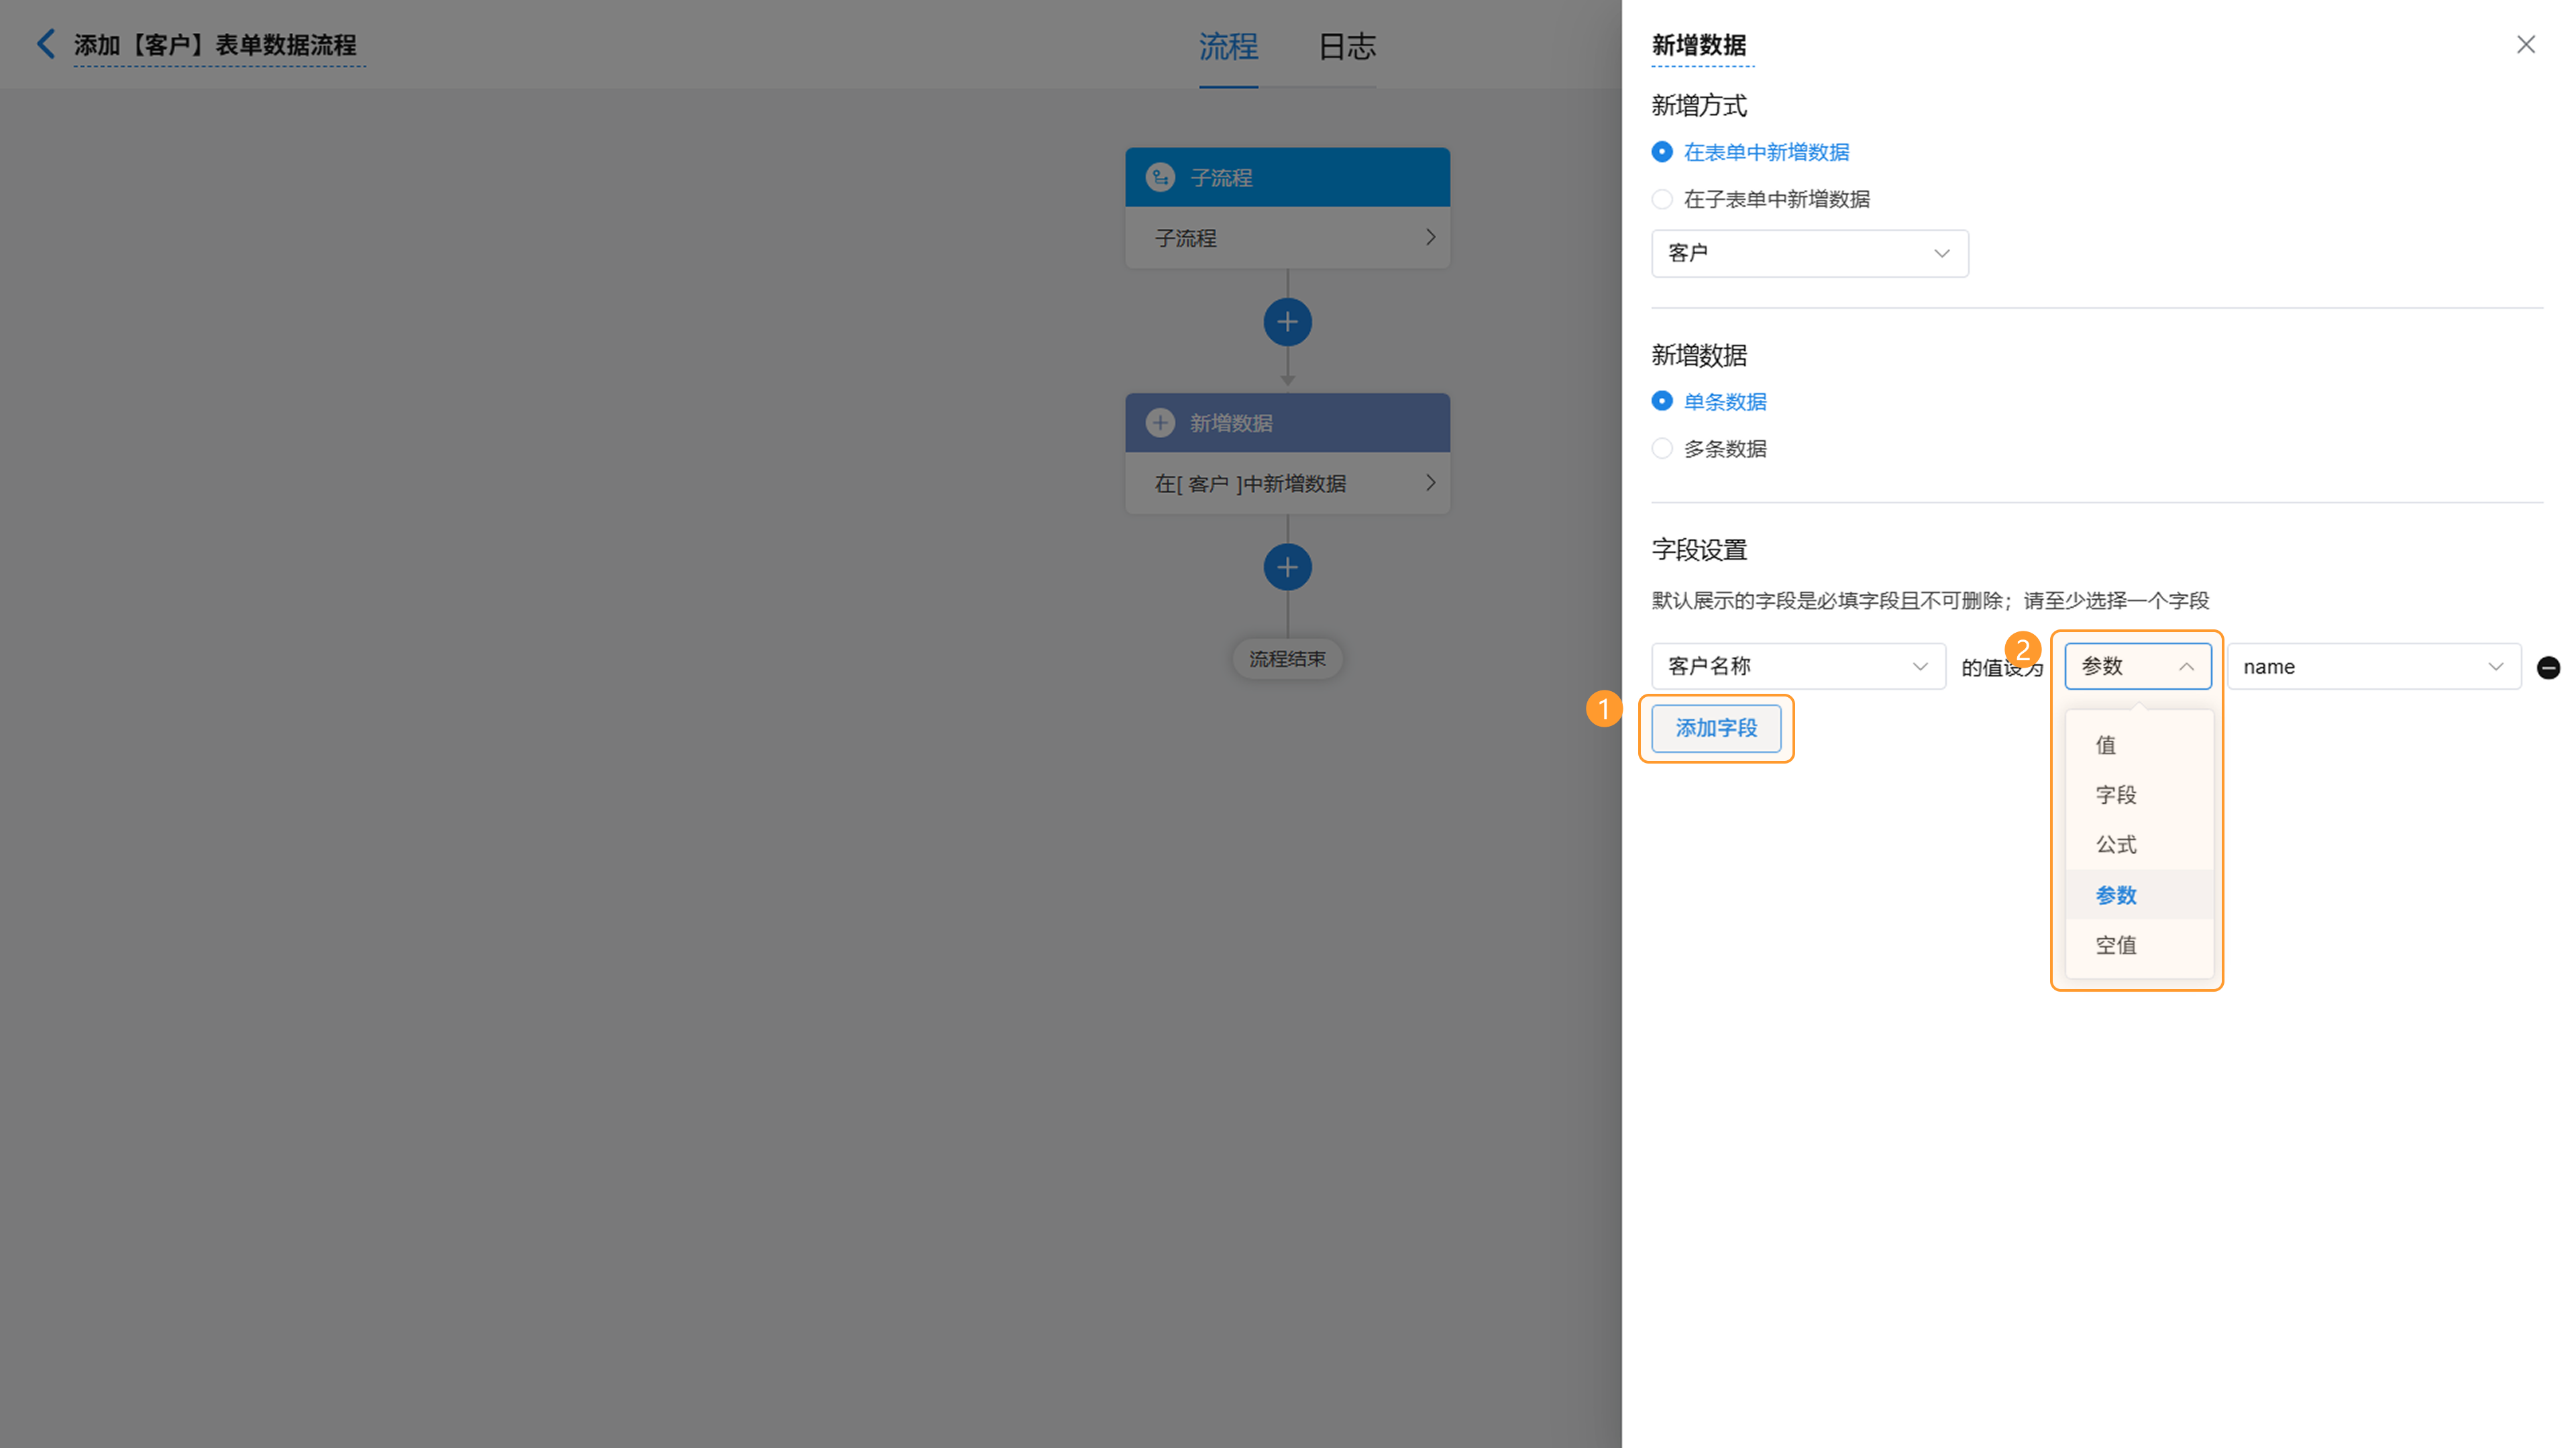Click the 流程结束 end node
The width and height of the screenshot is (2576, 1448).
point(1287,659)
